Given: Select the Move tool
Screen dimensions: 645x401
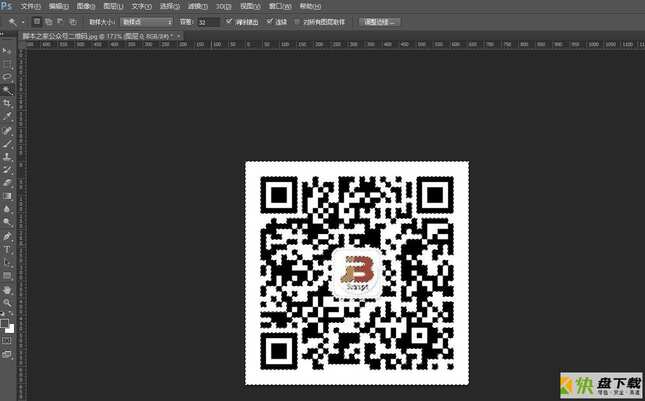Looking at the screenshot, I should [x=7, y=51].
